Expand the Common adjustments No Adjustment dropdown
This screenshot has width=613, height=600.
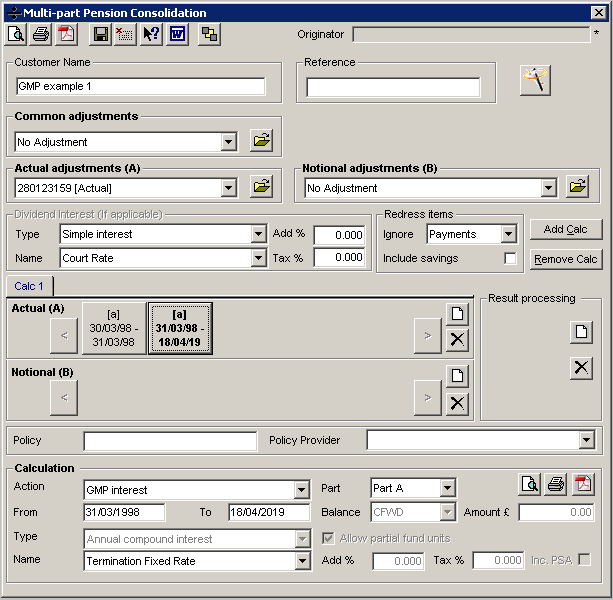pos(229,142)
